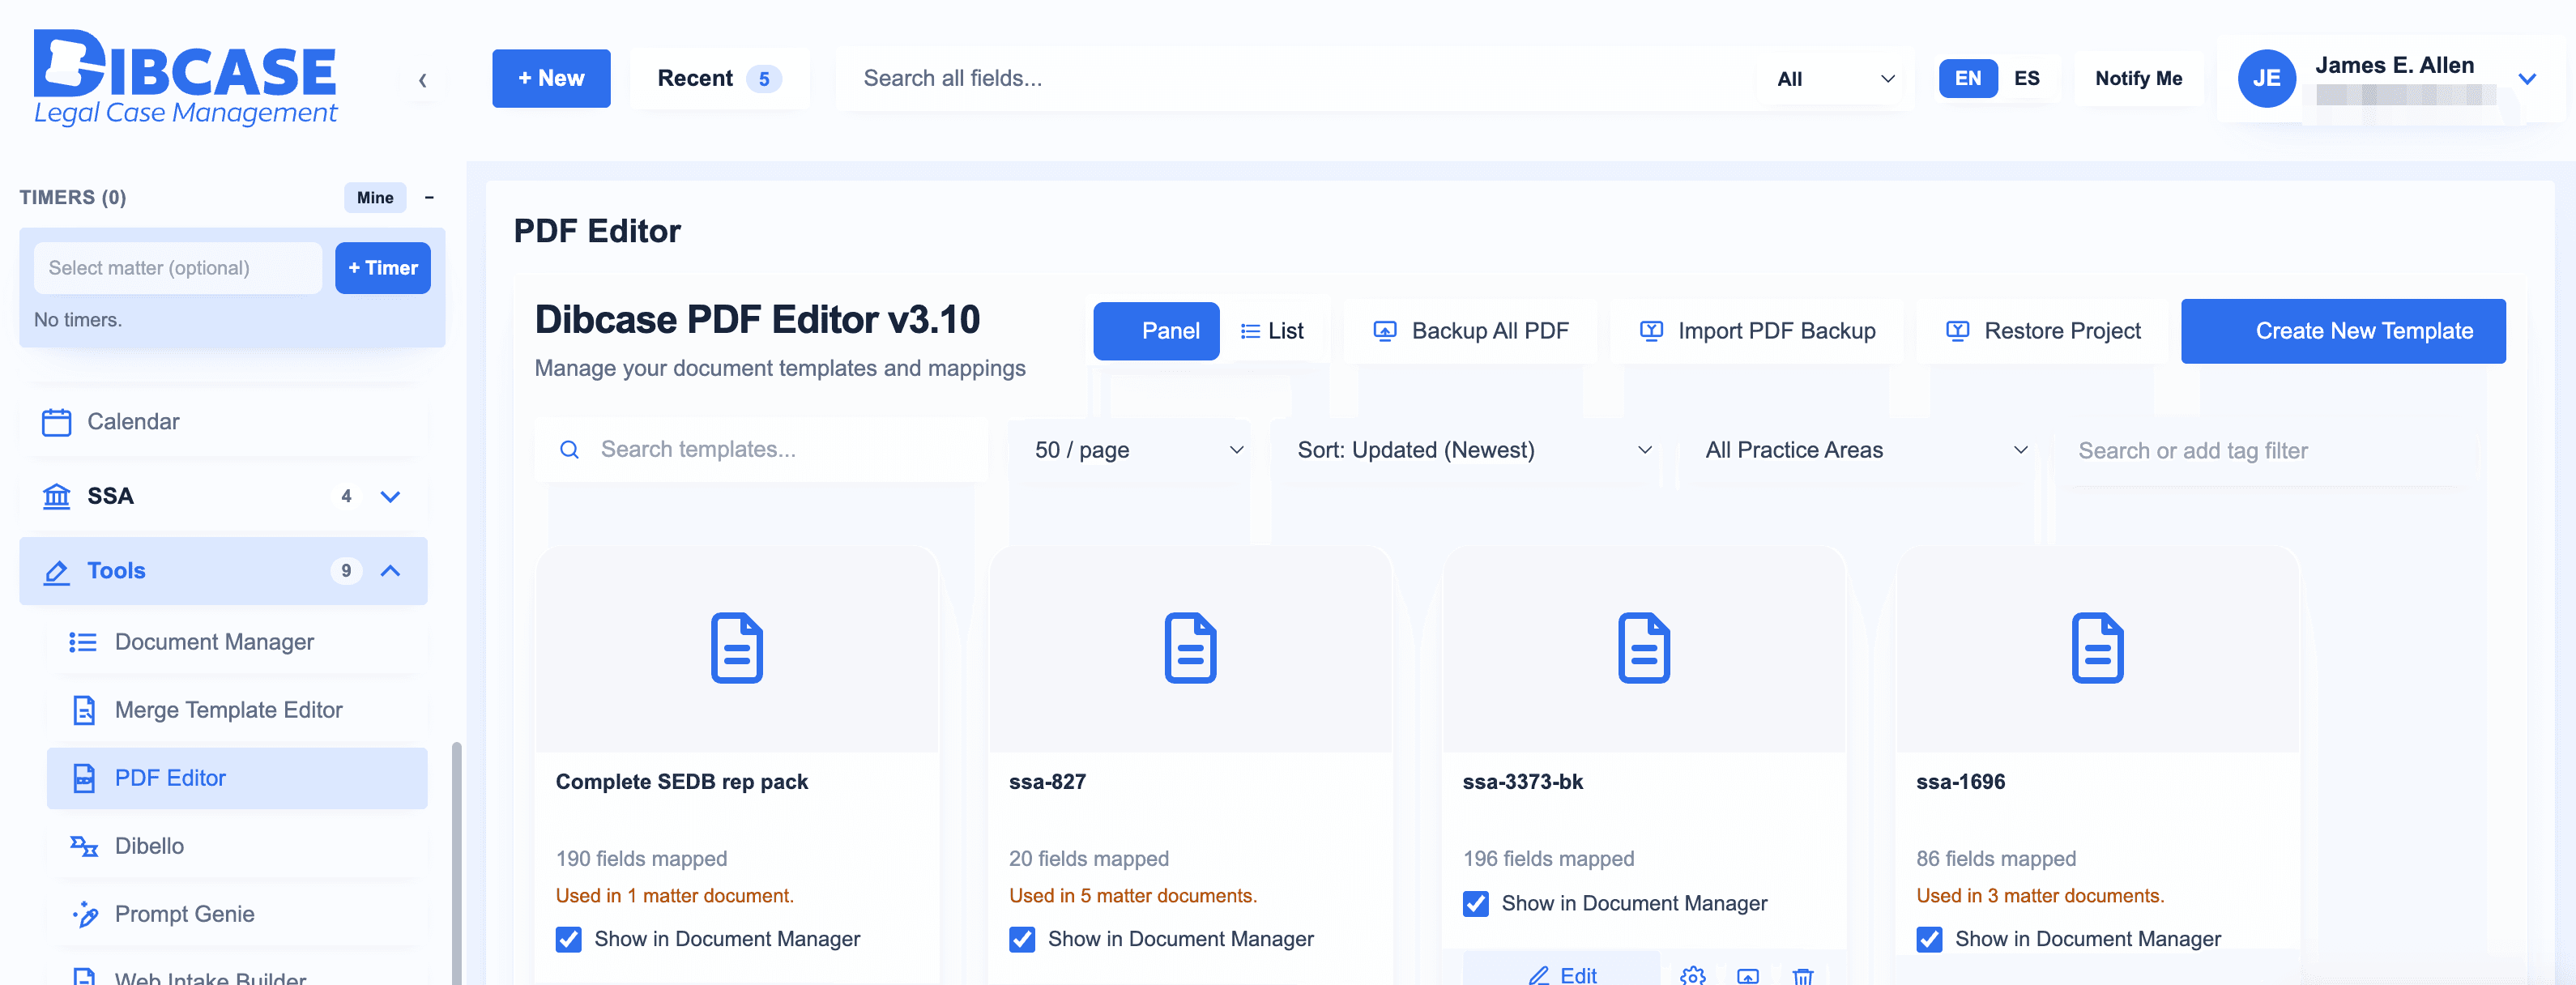Viewport: 2576px width, 985px height.
Task: Click Backup All PDF button
Action: (x=1470, y=331)
